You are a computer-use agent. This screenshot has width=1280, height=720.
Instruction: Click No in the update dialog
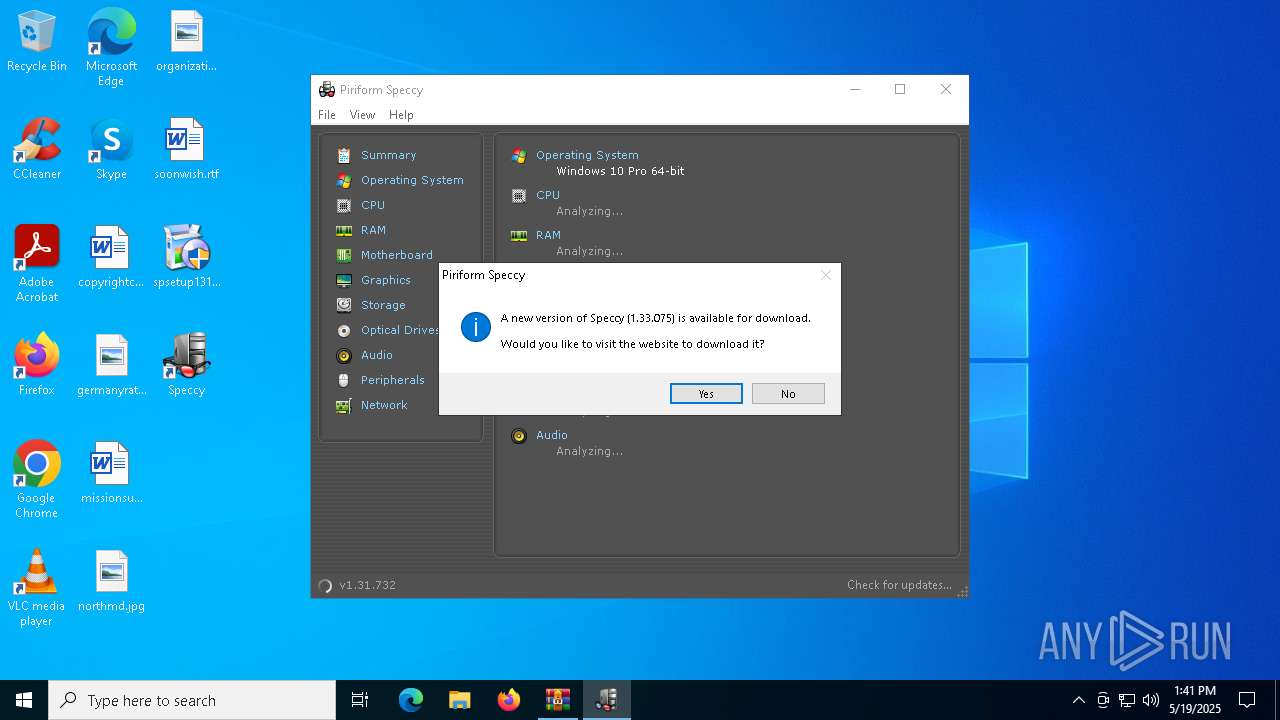click(788, 394)
